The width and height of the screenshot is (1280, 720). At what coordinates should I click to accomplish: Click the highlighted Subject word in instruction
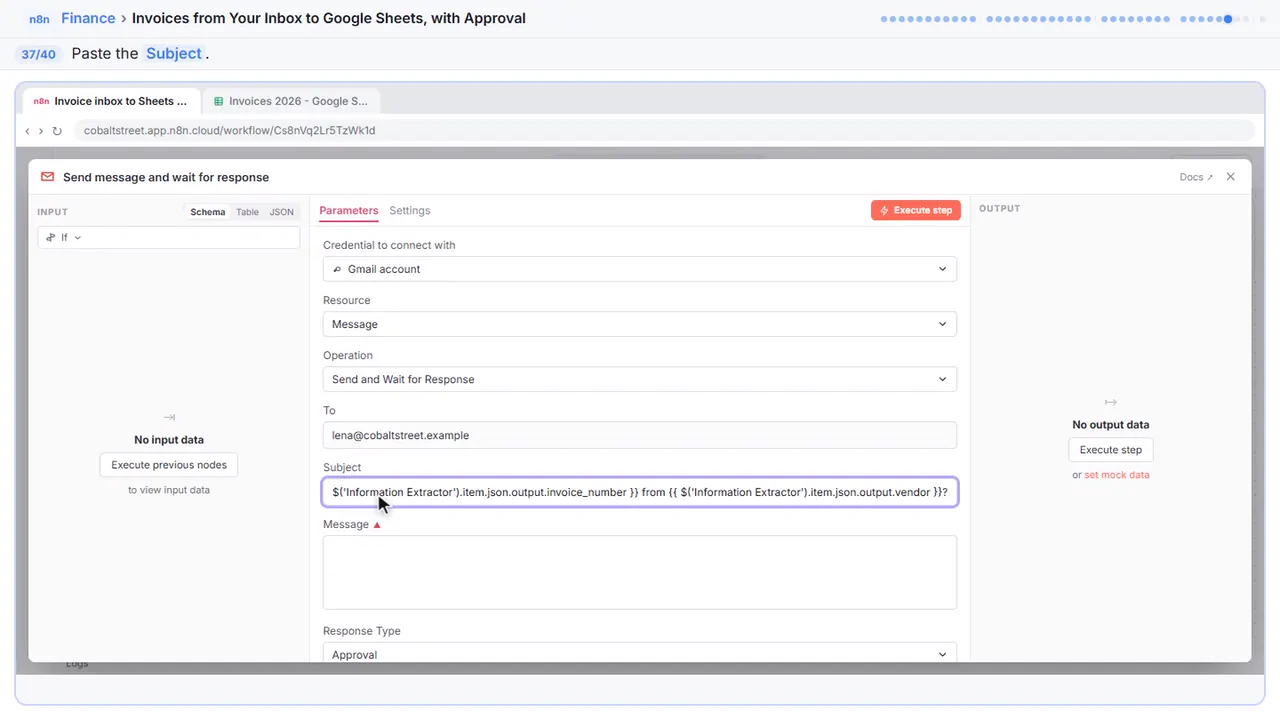pyautogui.click(x=174, y=54)
